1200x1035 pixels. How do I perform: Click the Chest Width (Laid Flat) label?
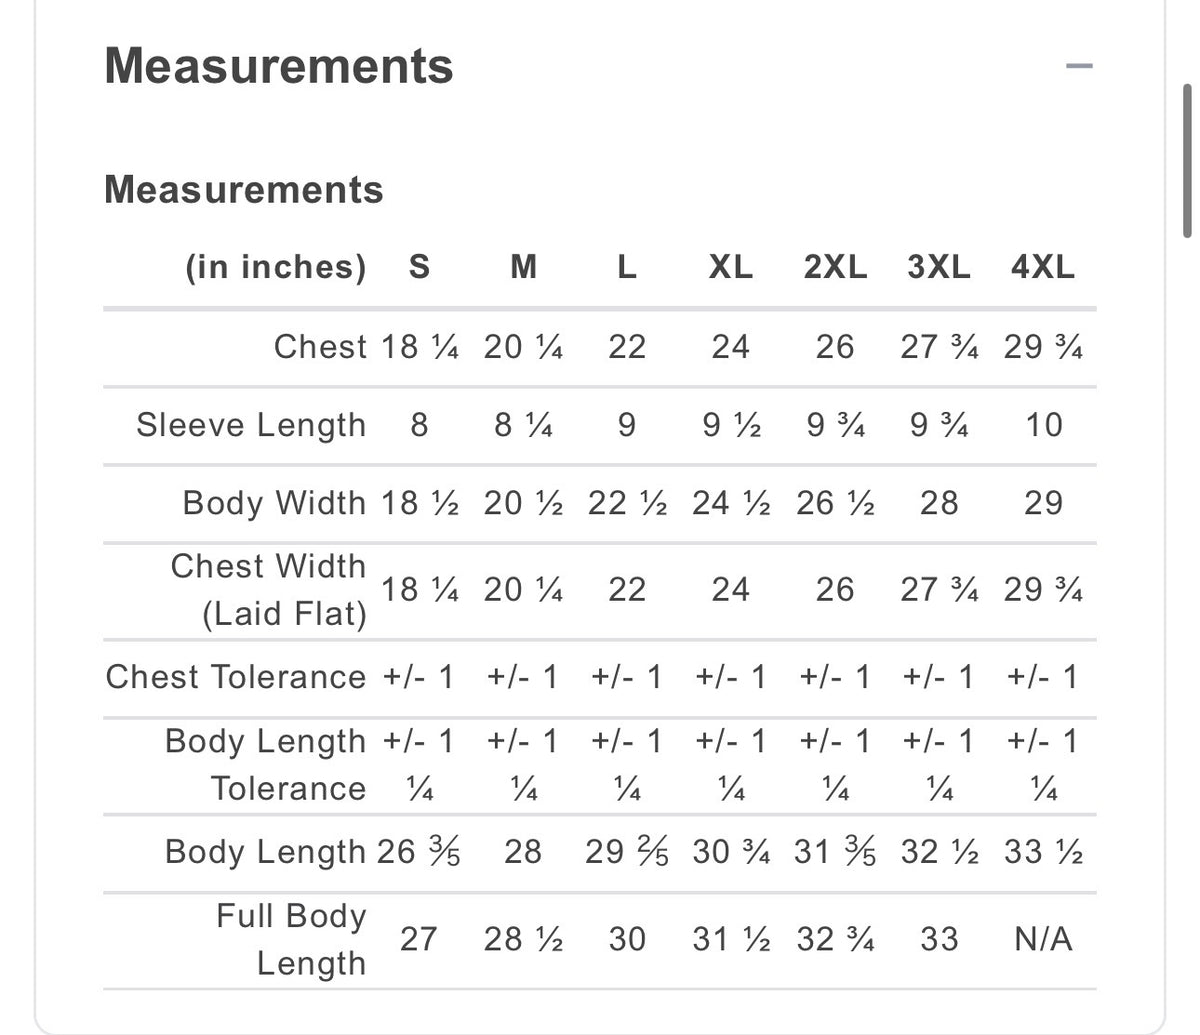270,590
